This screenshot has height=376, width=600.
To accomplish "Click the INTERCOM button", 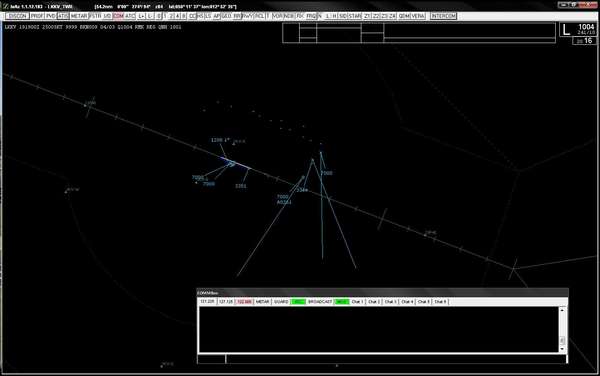I will point(443,16).
